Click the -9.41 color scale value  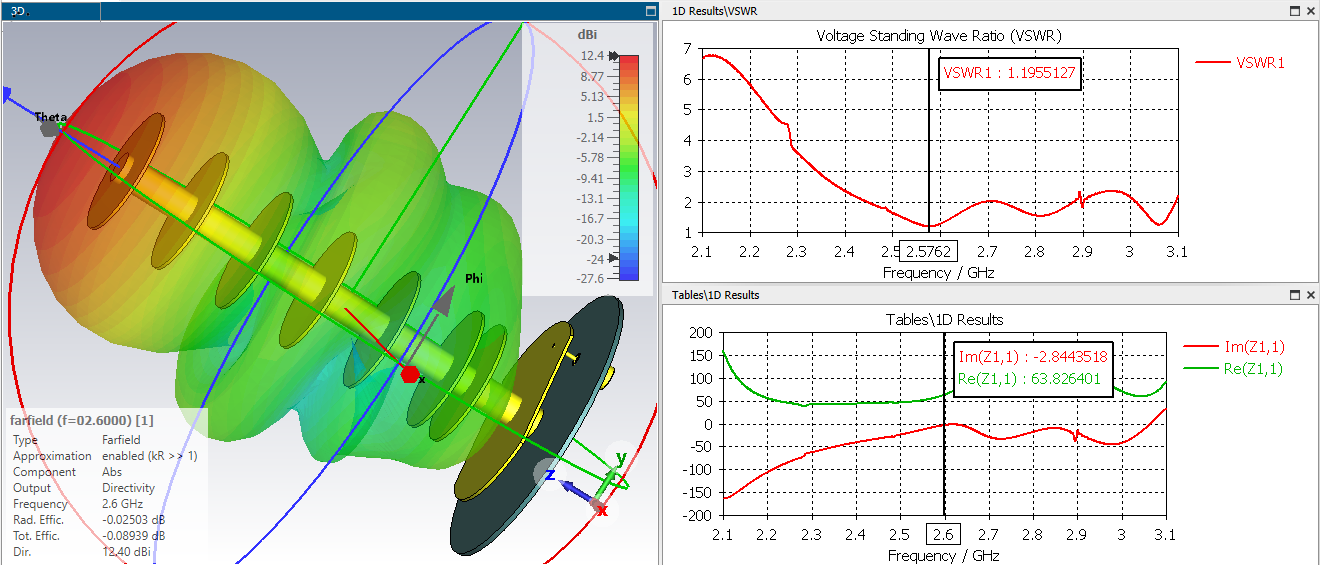[590, 179]
